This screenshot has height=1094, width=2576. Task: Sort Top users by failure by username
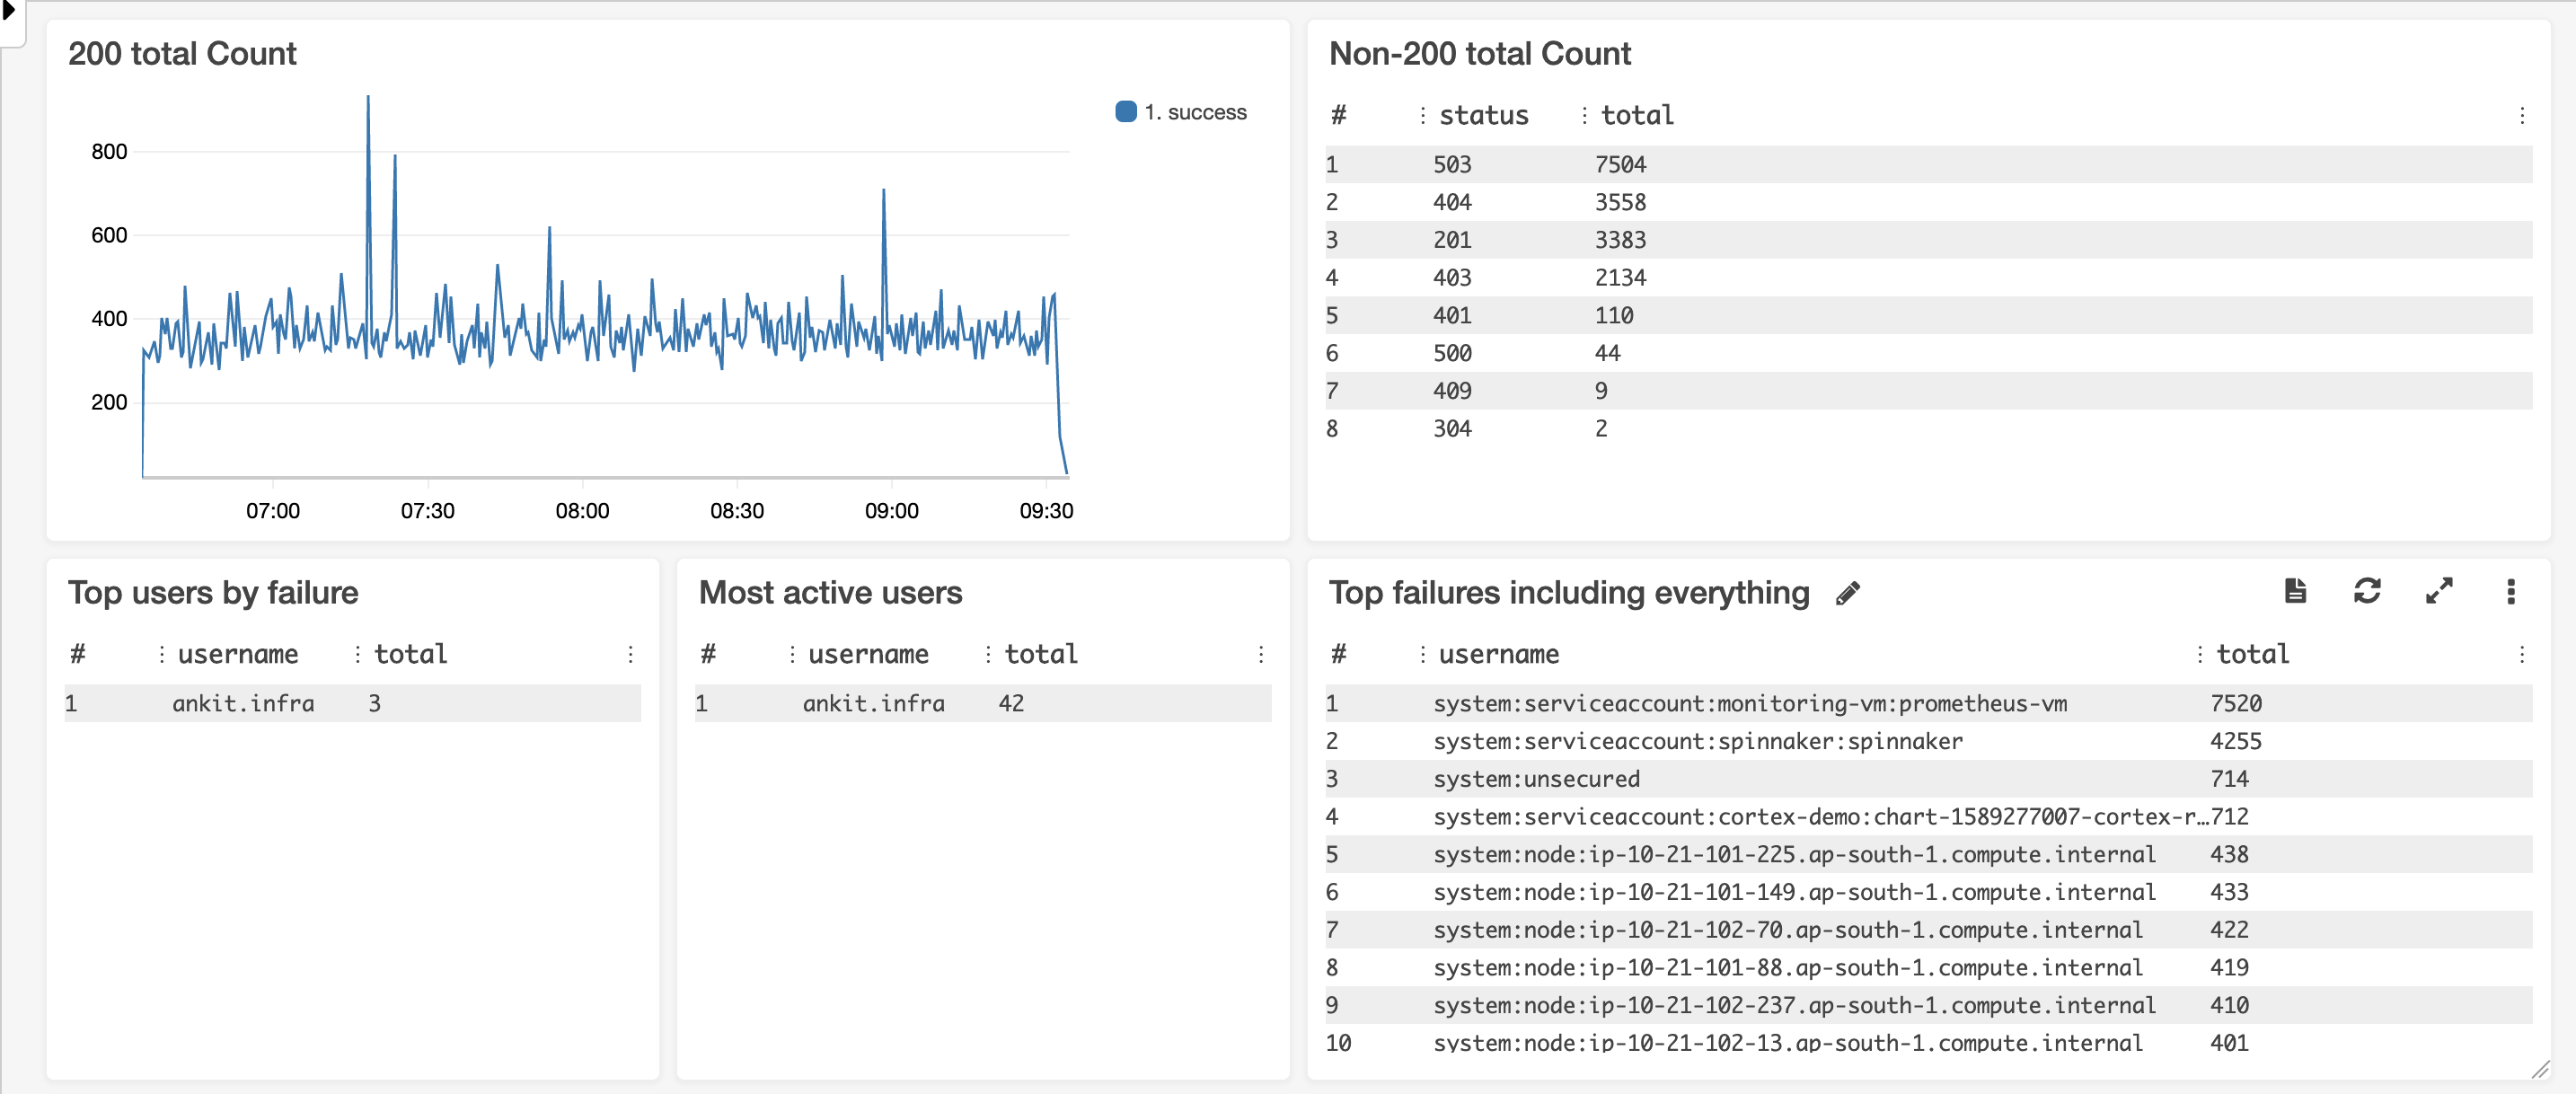click(x=238, y=654)
